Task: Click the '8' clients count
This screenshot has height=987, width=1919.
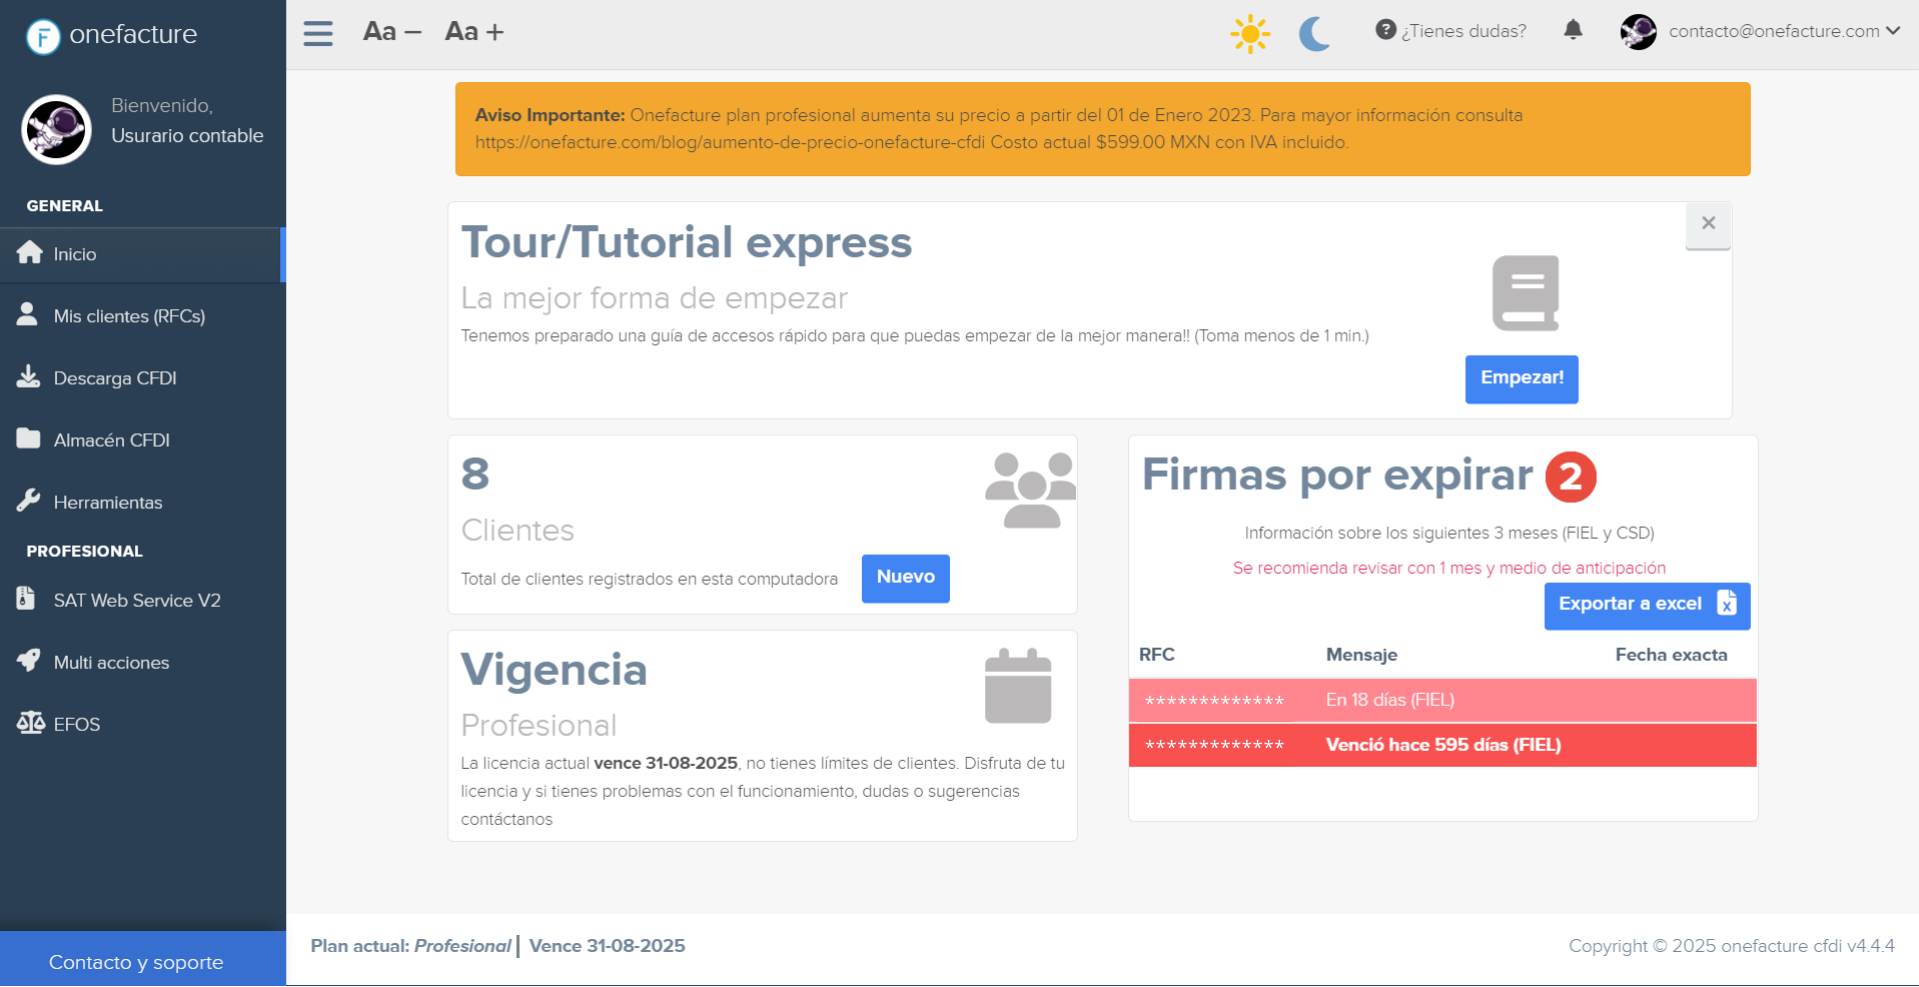Action: tap(475, 474)
